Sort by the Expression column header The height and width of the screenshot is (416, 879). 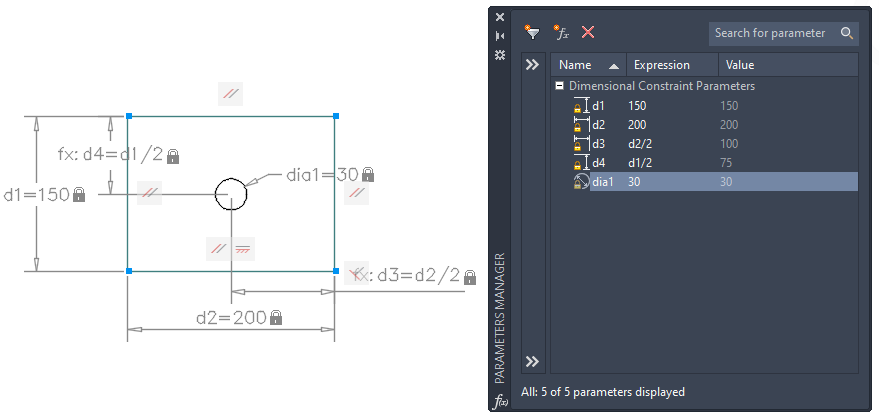[672, 65]
